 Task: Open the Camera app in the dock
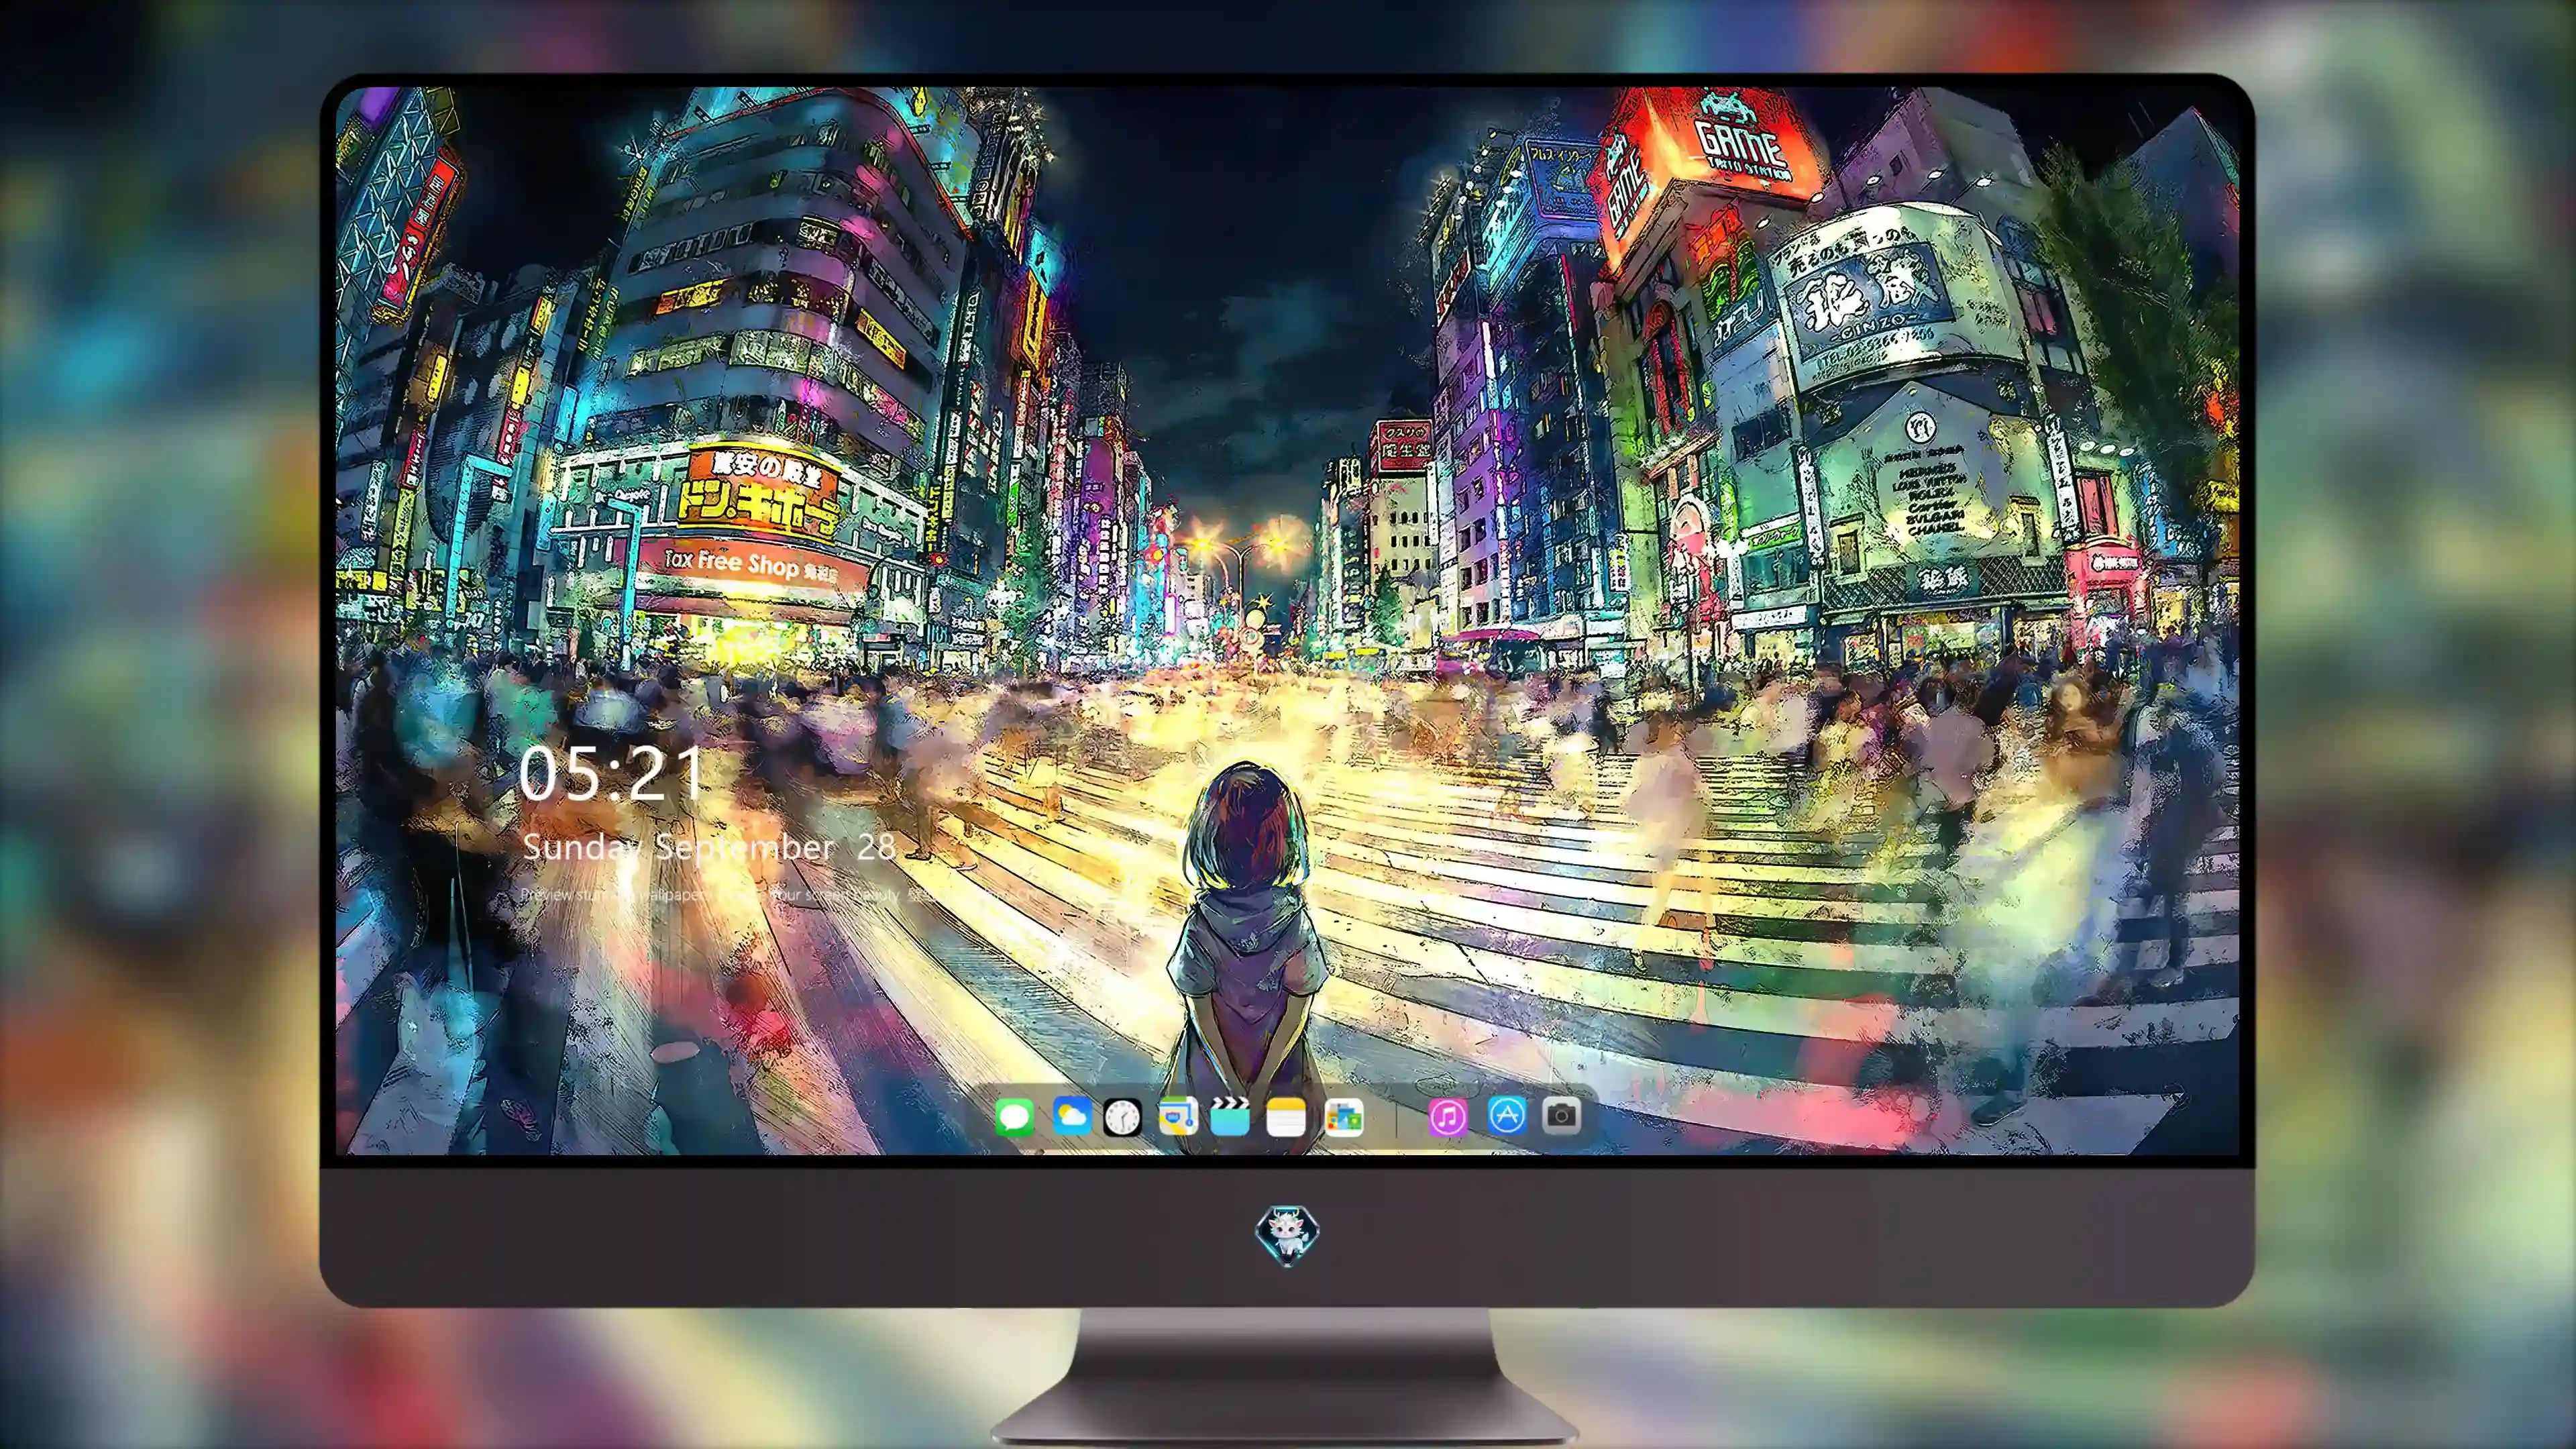click(1562, 1115)
